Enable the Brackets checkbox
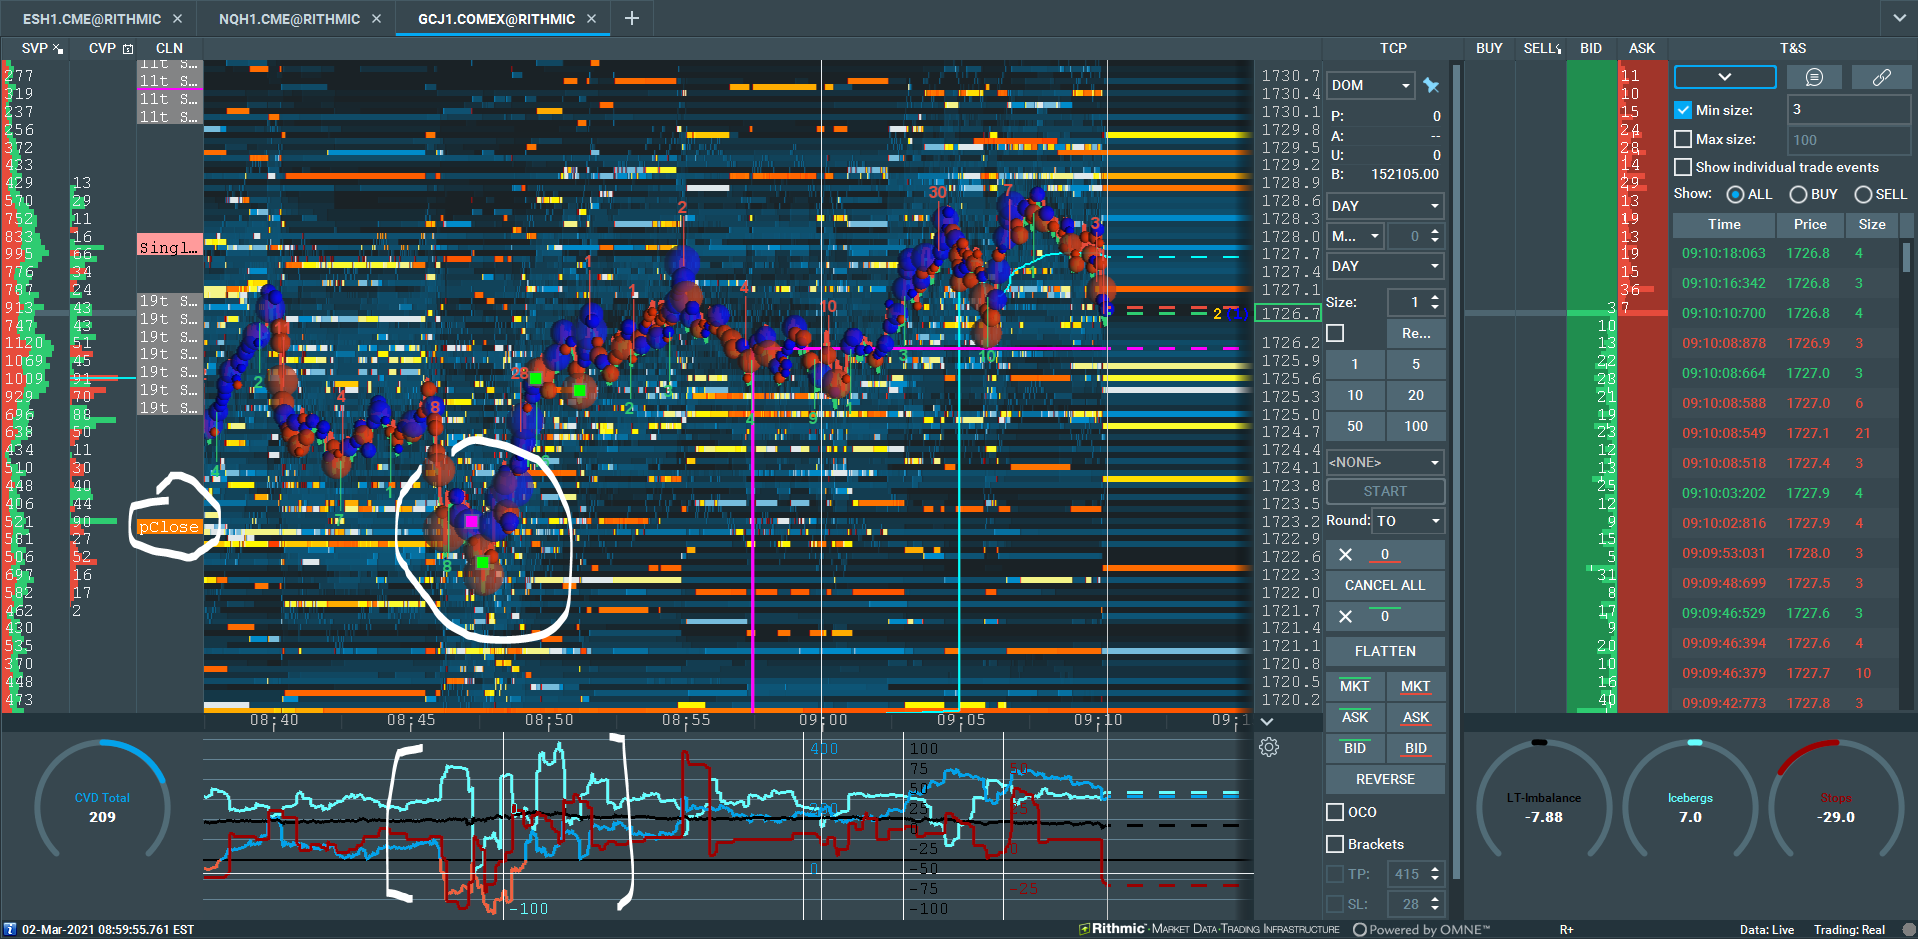1918x939 pixels. 1335,844
